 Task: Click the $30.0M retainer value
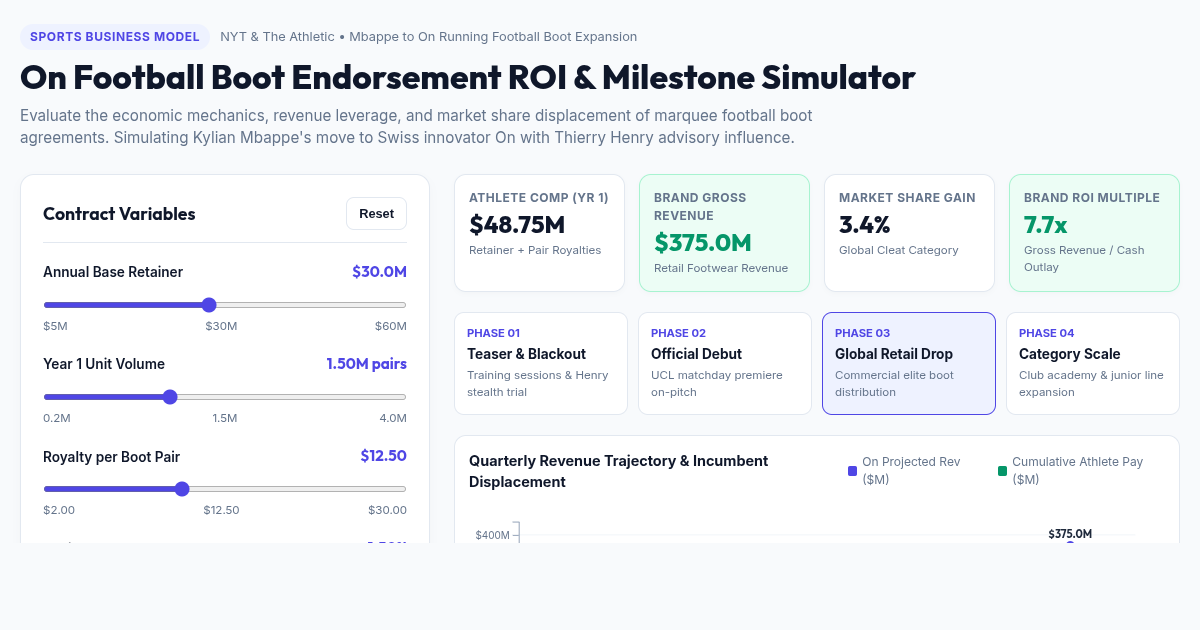coord(379,272)
